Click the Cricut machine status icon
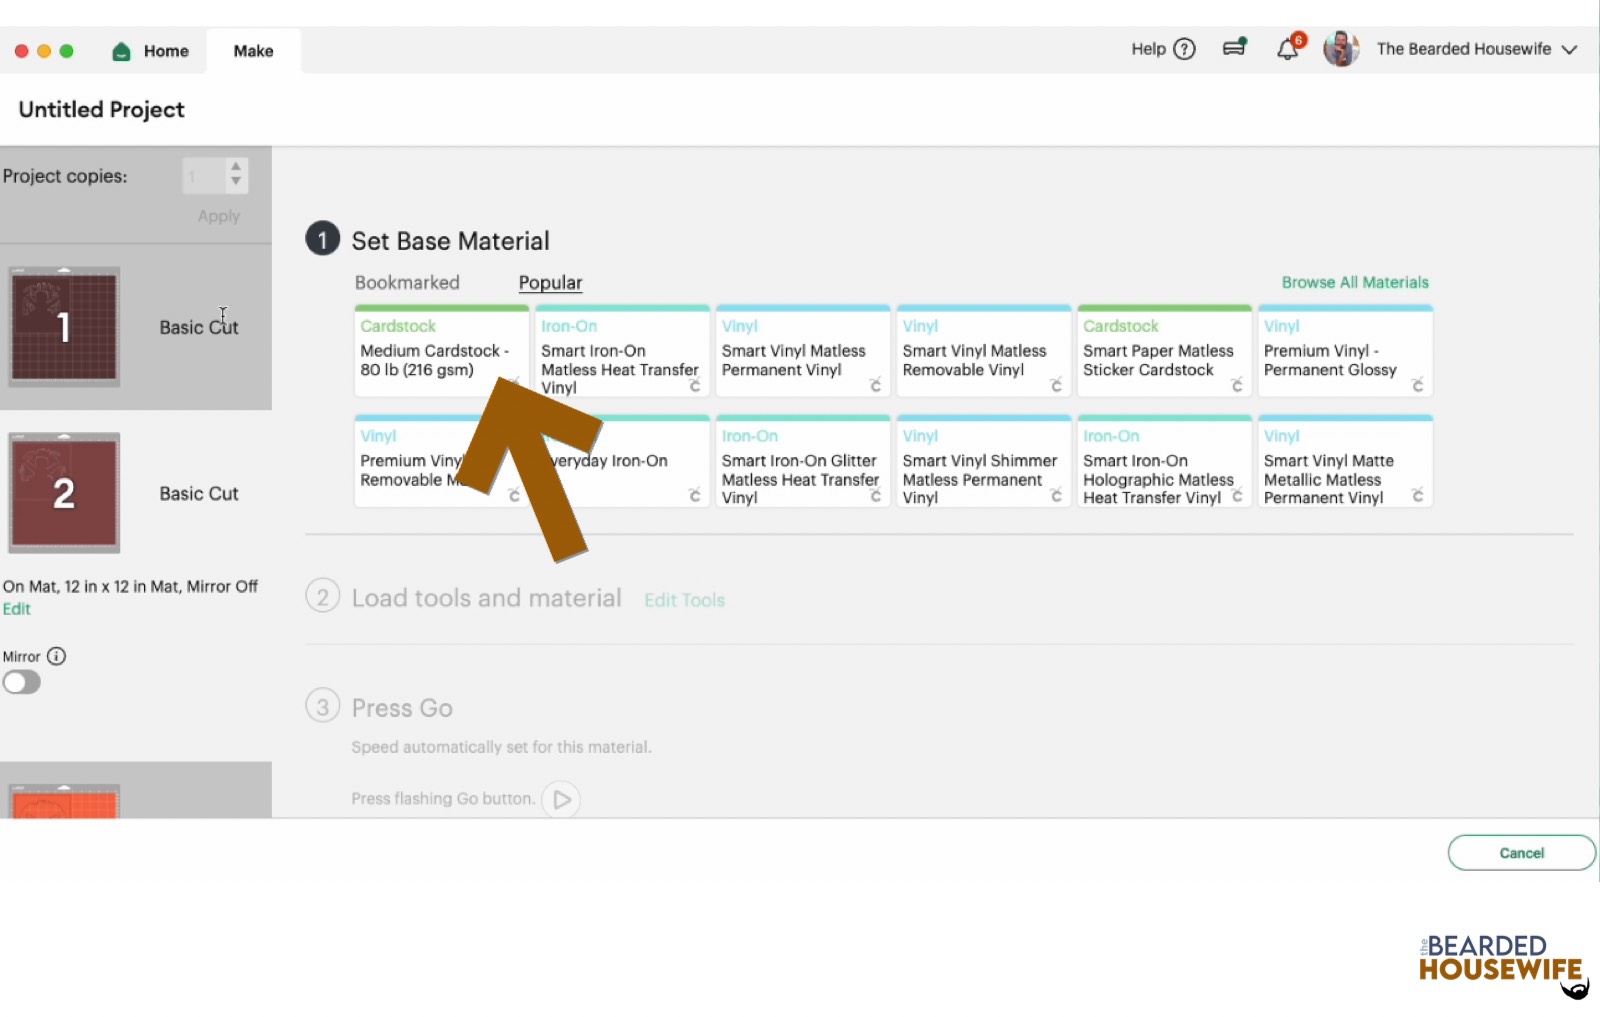 [1234, 47]
